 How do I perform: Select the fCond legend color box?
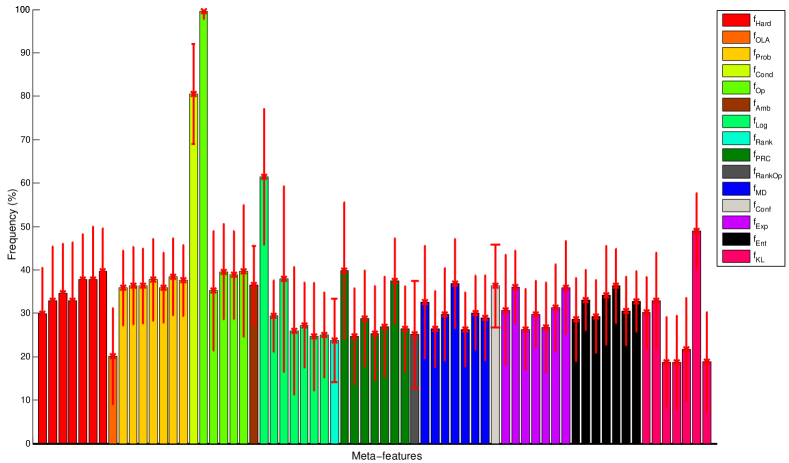tap(736, 71)
